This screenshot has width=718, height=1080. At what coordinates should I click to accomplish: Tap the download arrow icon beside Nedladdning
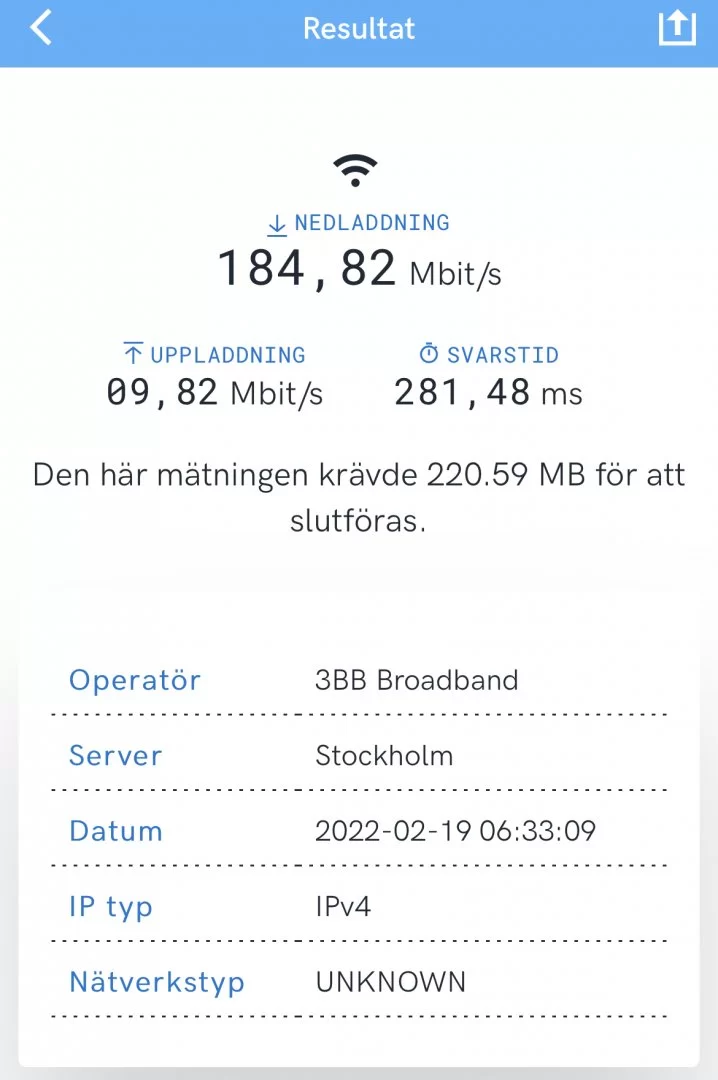tap(277, 225)
